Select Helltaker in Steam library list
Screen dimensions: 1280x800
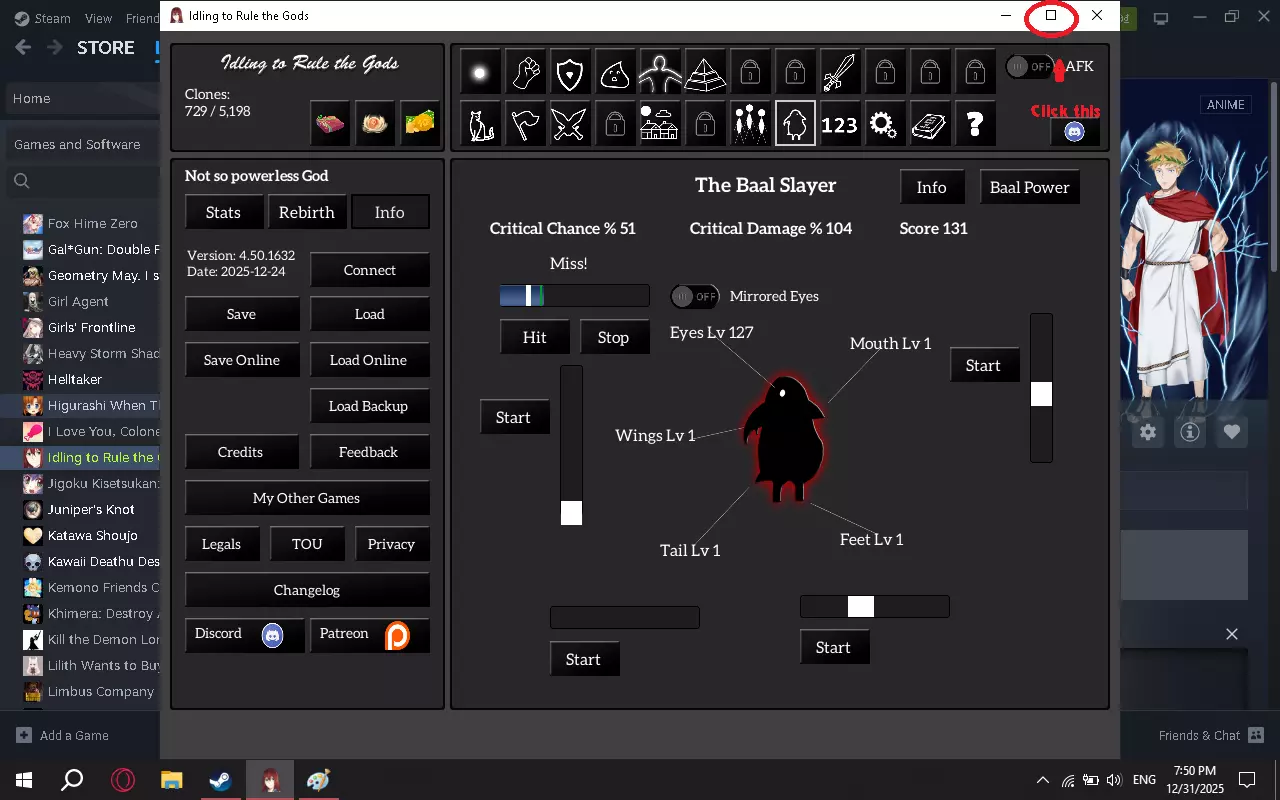[x=75, y=379]
